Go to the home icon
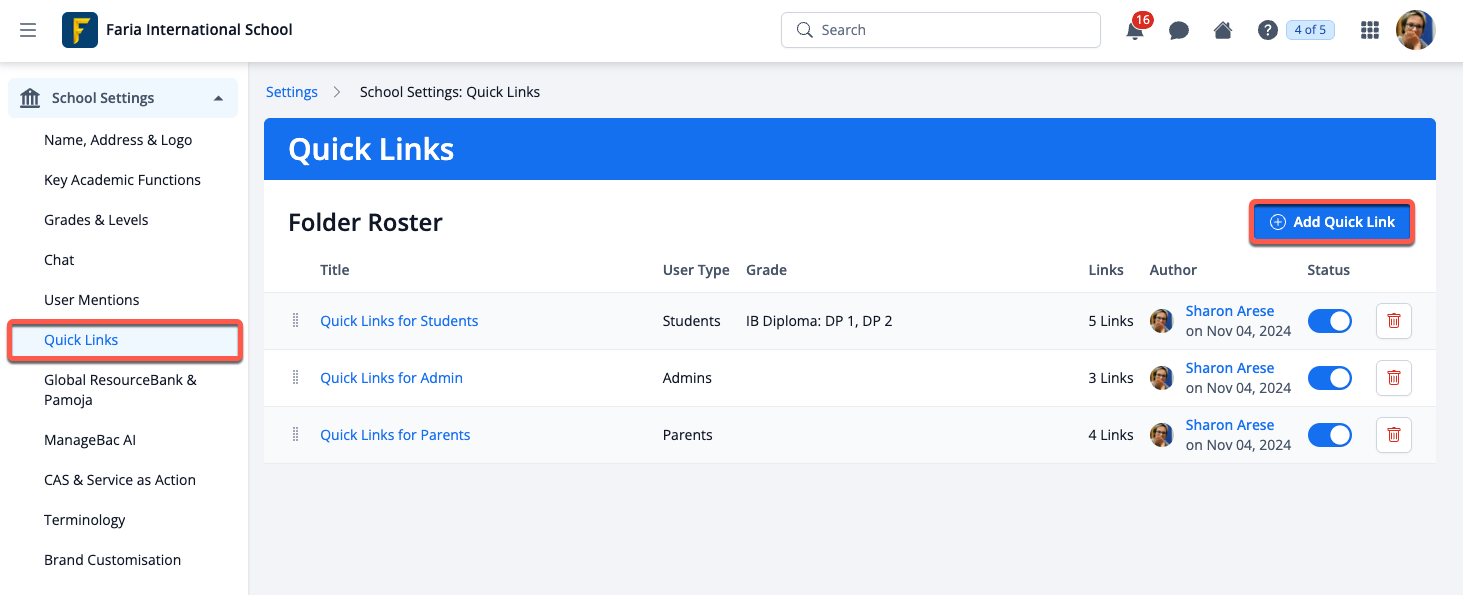Image resolution: width=1463 pixels, height=595 pixels. coord(1222,30)
